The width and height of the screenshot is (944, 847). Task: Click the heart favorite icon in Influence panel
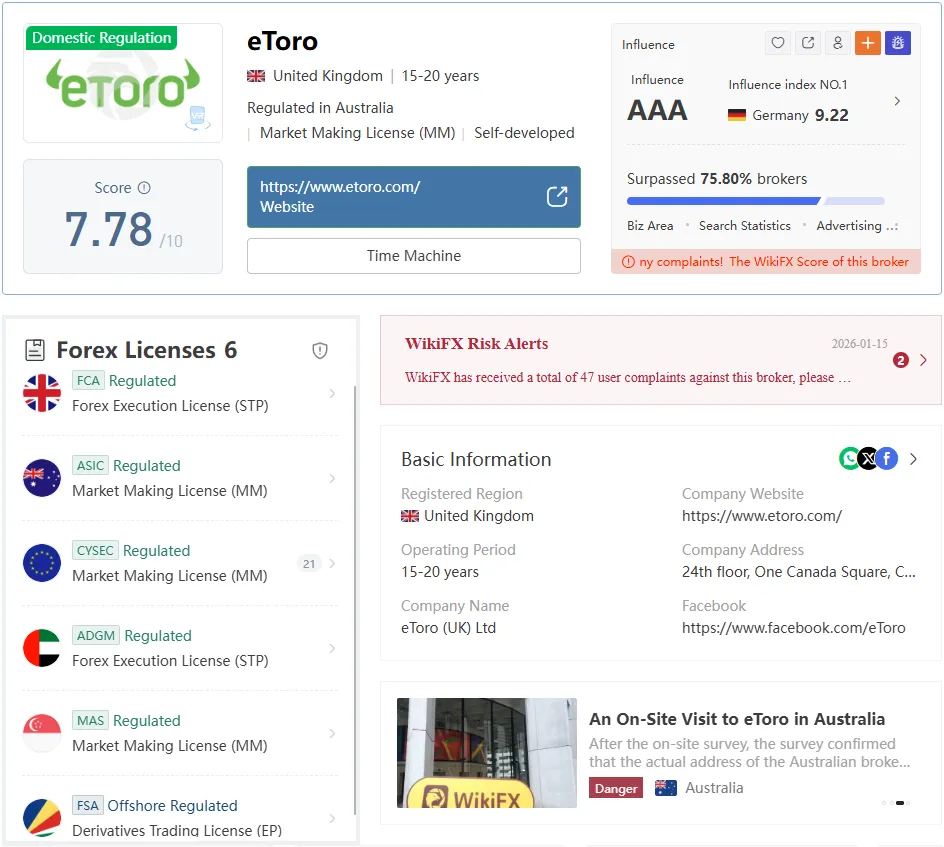click(x=778, y=43)
